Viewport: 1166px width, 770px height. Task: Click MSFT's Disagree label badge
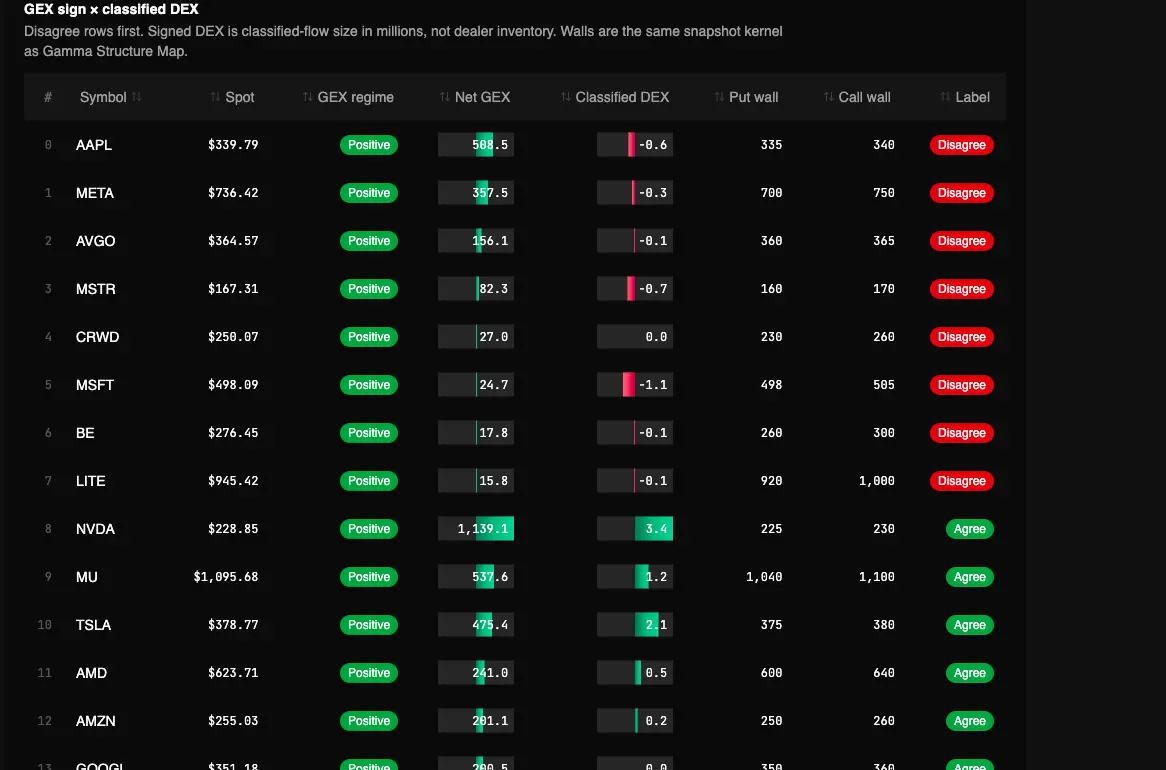(x=962, y=385)
